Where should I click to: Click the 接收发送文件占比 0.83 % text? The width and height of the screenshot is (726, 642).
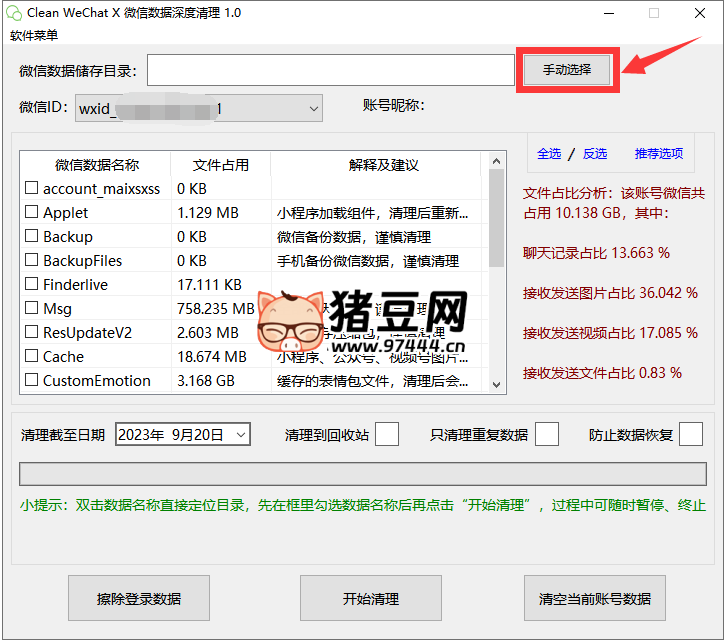pos(602,373)
